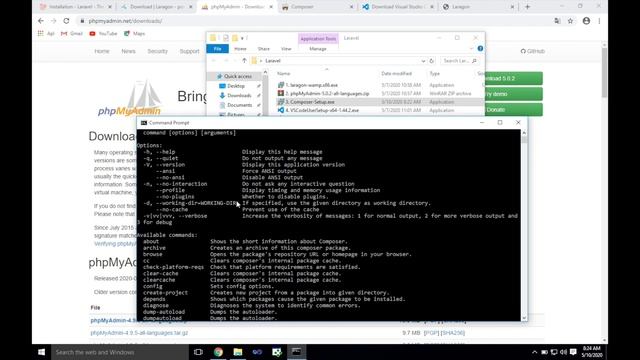640x360 pixels.
Task: Show hidden system tray icons
Action: coord(534,352)
